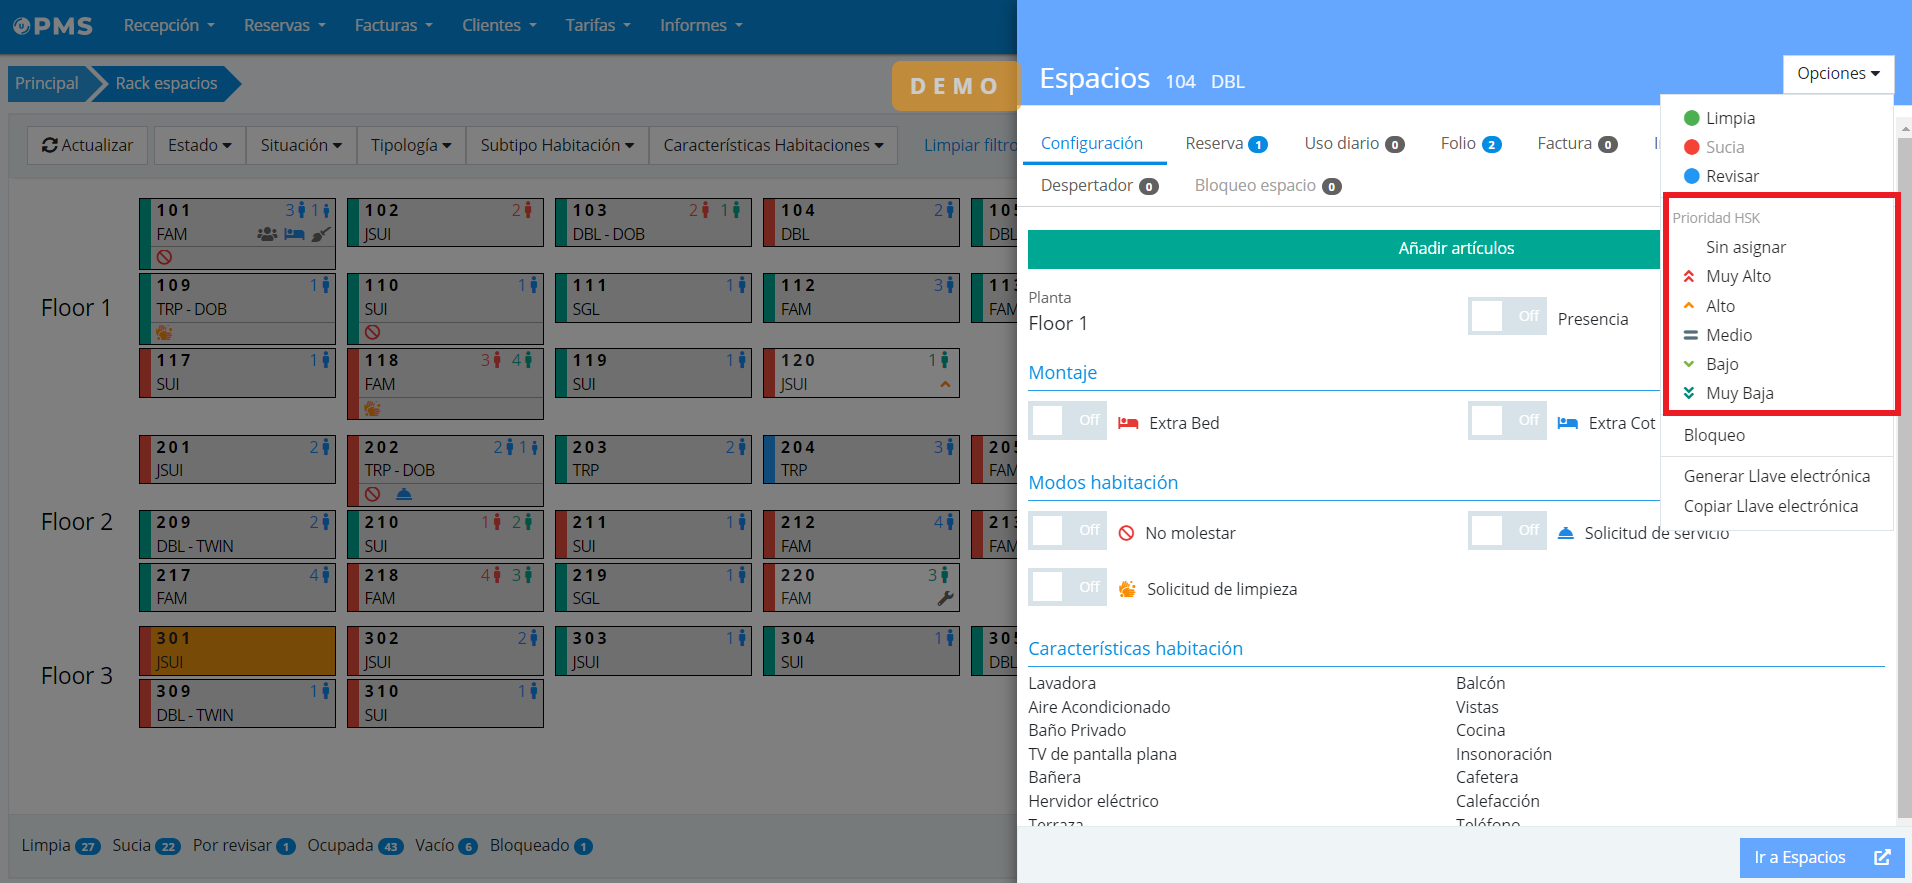The height and width of the screenshot is (883, 1912).
Task: Expand the Estado filter dropdown
Action: 199,146
